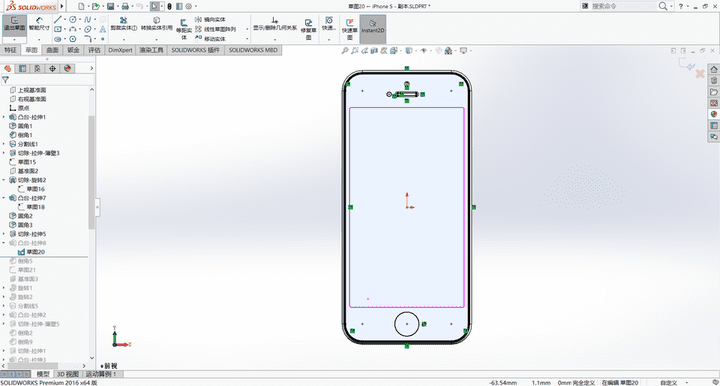This screenshot has width=720, height=386.
Task: Select 原点 (Origin) in feature tree
Action: coord(19,108)
